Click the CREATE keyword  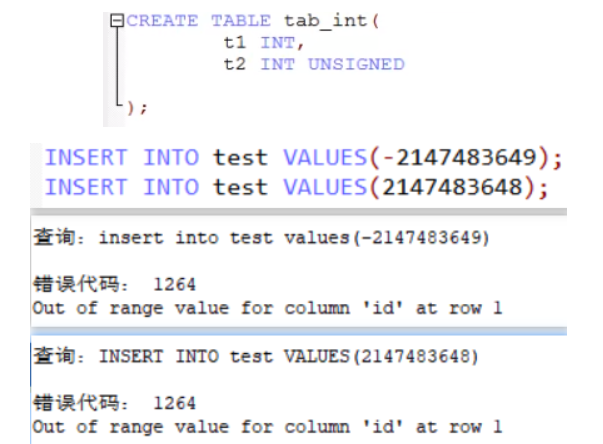pos(162,21)
